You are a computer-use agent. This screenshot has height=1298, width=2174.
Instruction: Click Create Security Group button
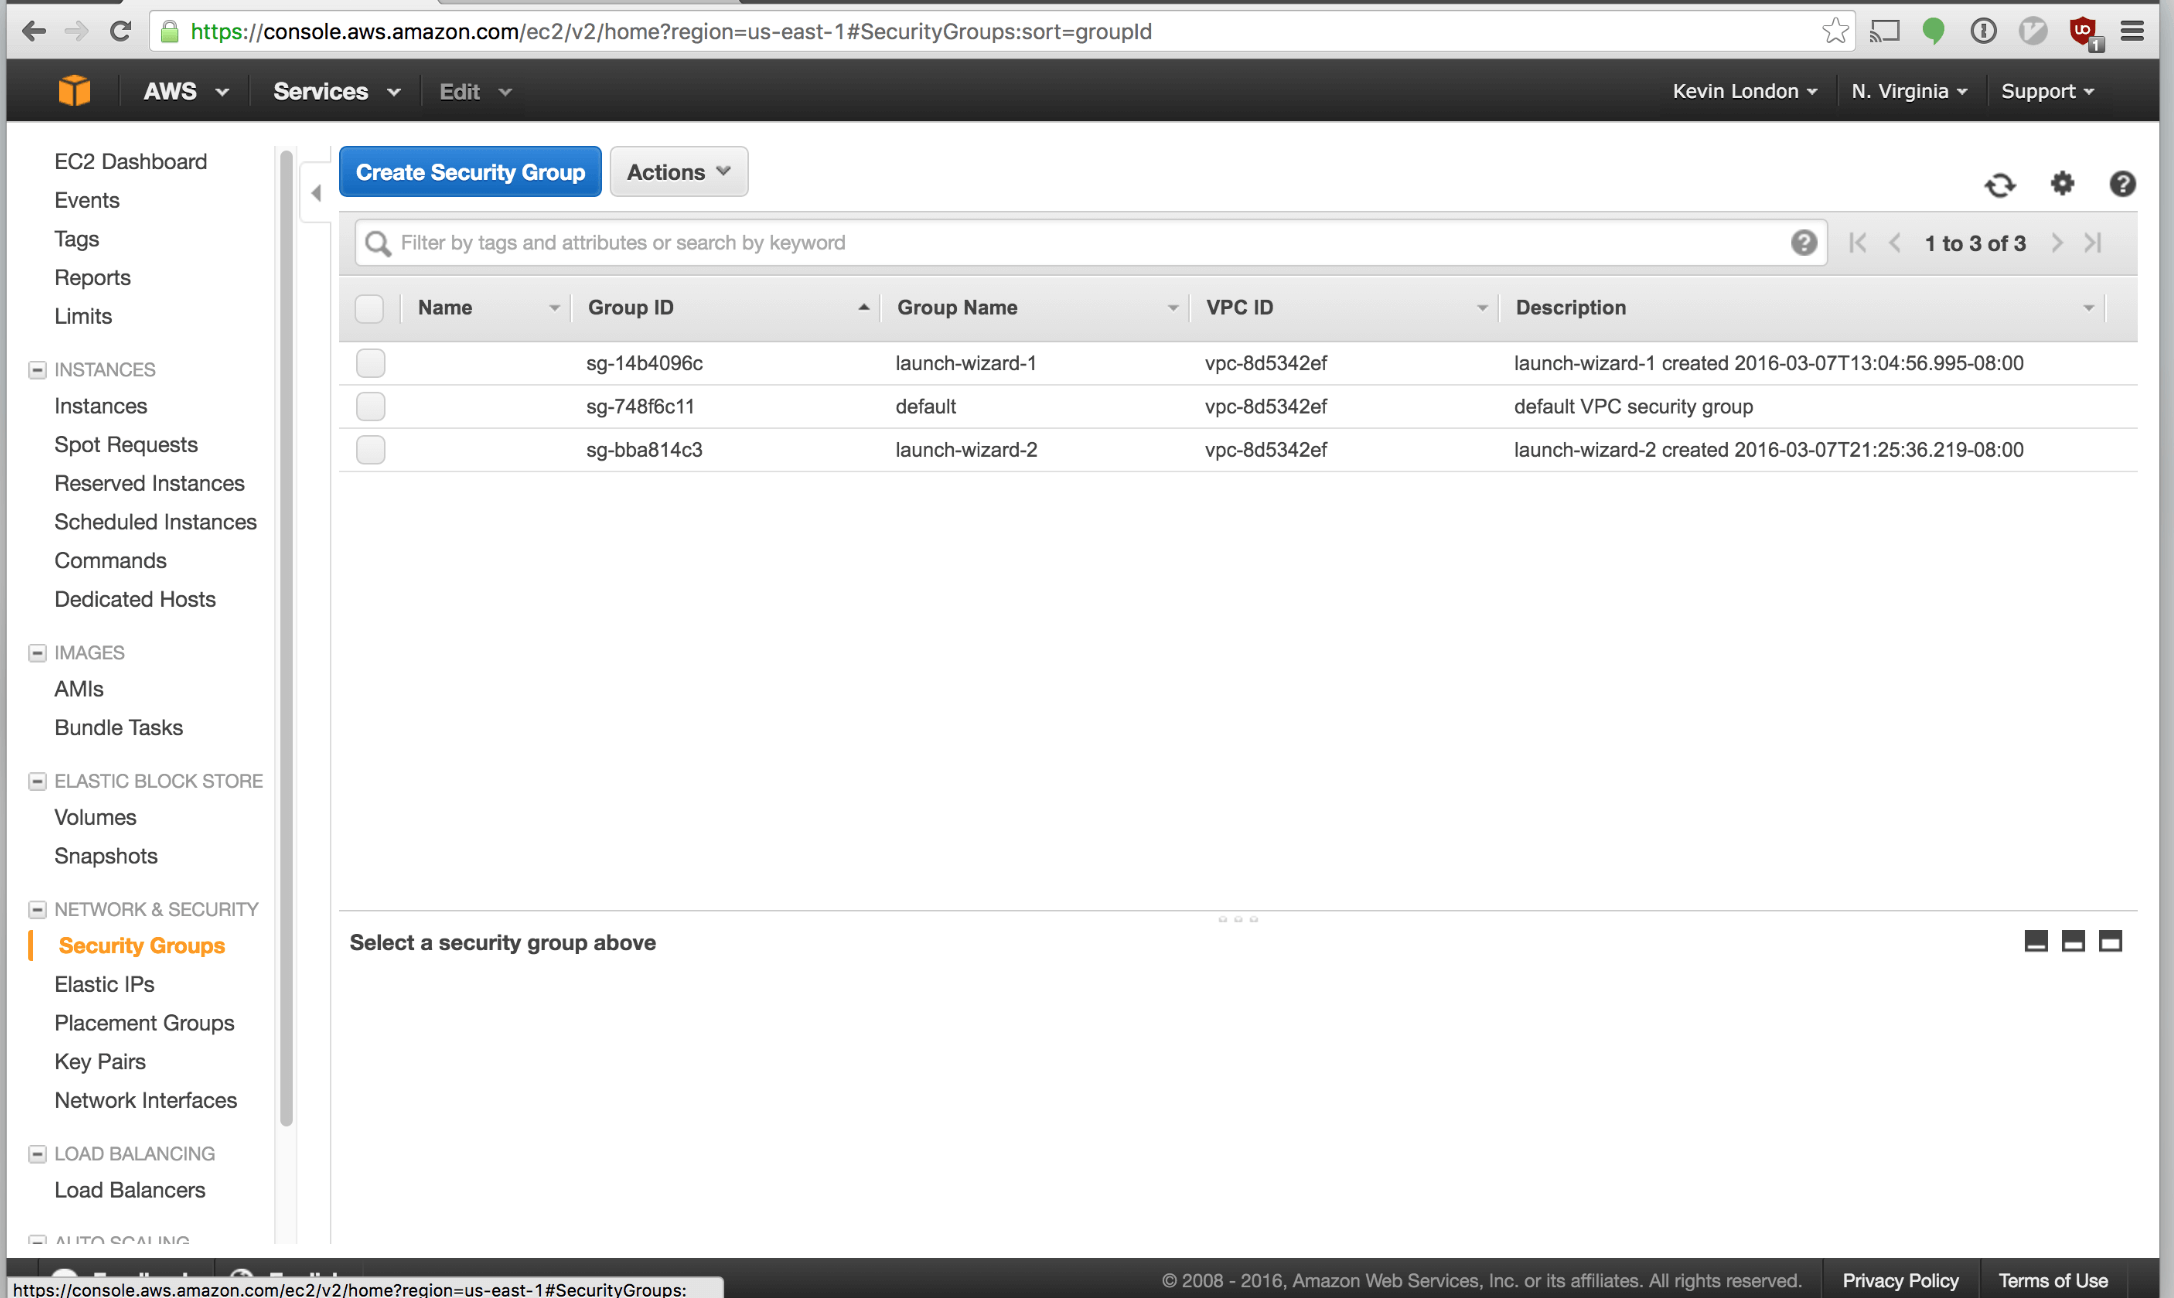pyautogui.click(x=470, y=172)
